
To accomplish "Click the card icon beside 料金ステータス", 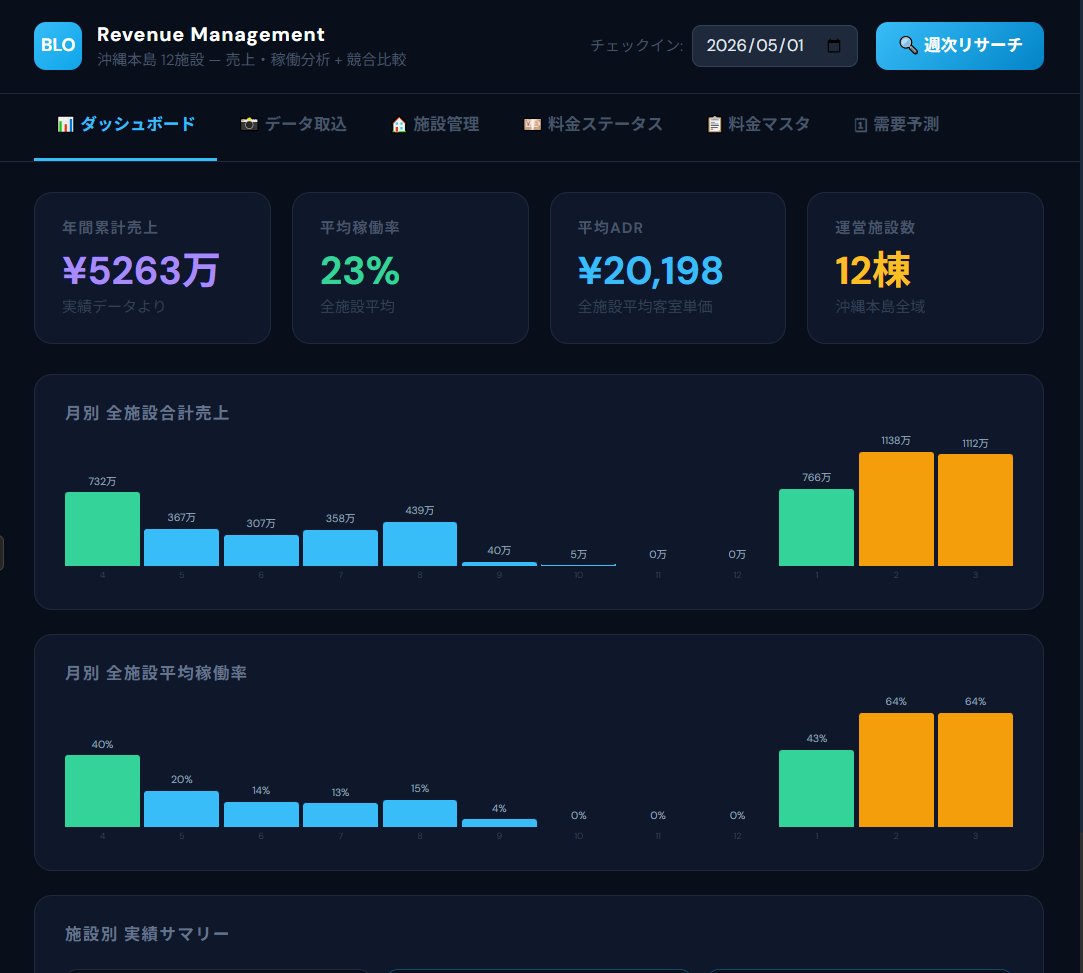I will (533, 124).
